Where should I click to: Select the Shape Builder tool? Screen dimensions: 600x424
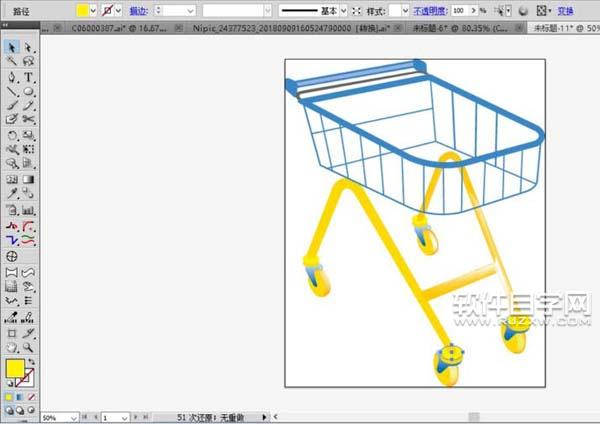pyautogui.click(x=12, y=164)
